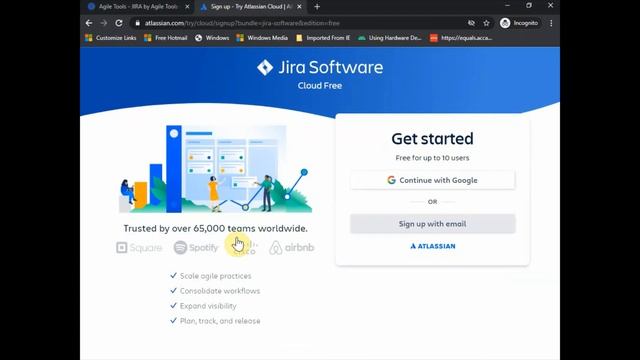
Task: Click the Square company logo
Action: click(139, 247)
